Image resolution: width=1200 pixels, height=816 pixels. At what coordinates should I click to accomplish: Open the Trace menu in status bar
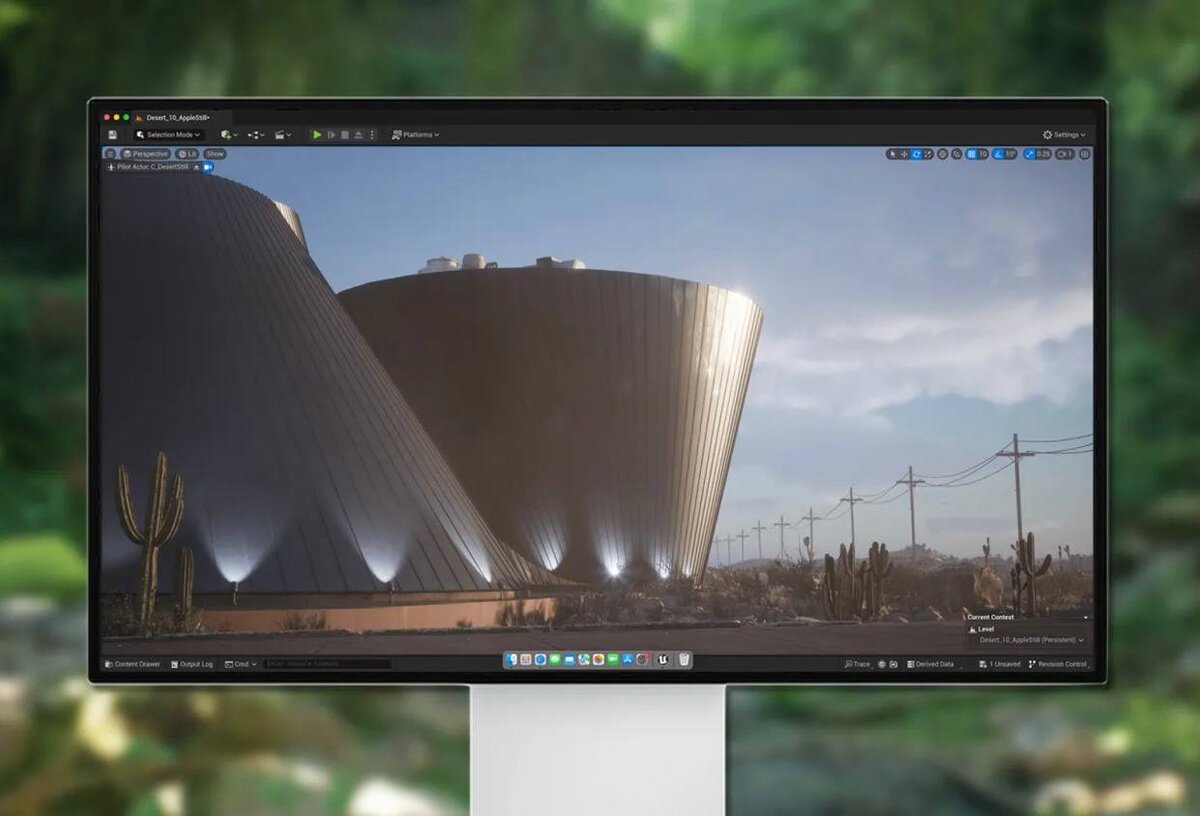click(857, 664)
